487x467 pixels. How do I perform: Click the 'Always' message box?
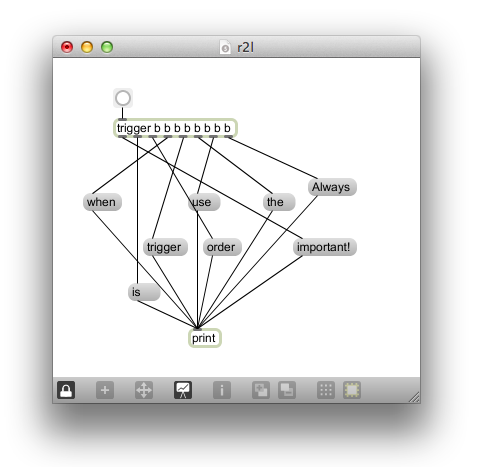332,187
